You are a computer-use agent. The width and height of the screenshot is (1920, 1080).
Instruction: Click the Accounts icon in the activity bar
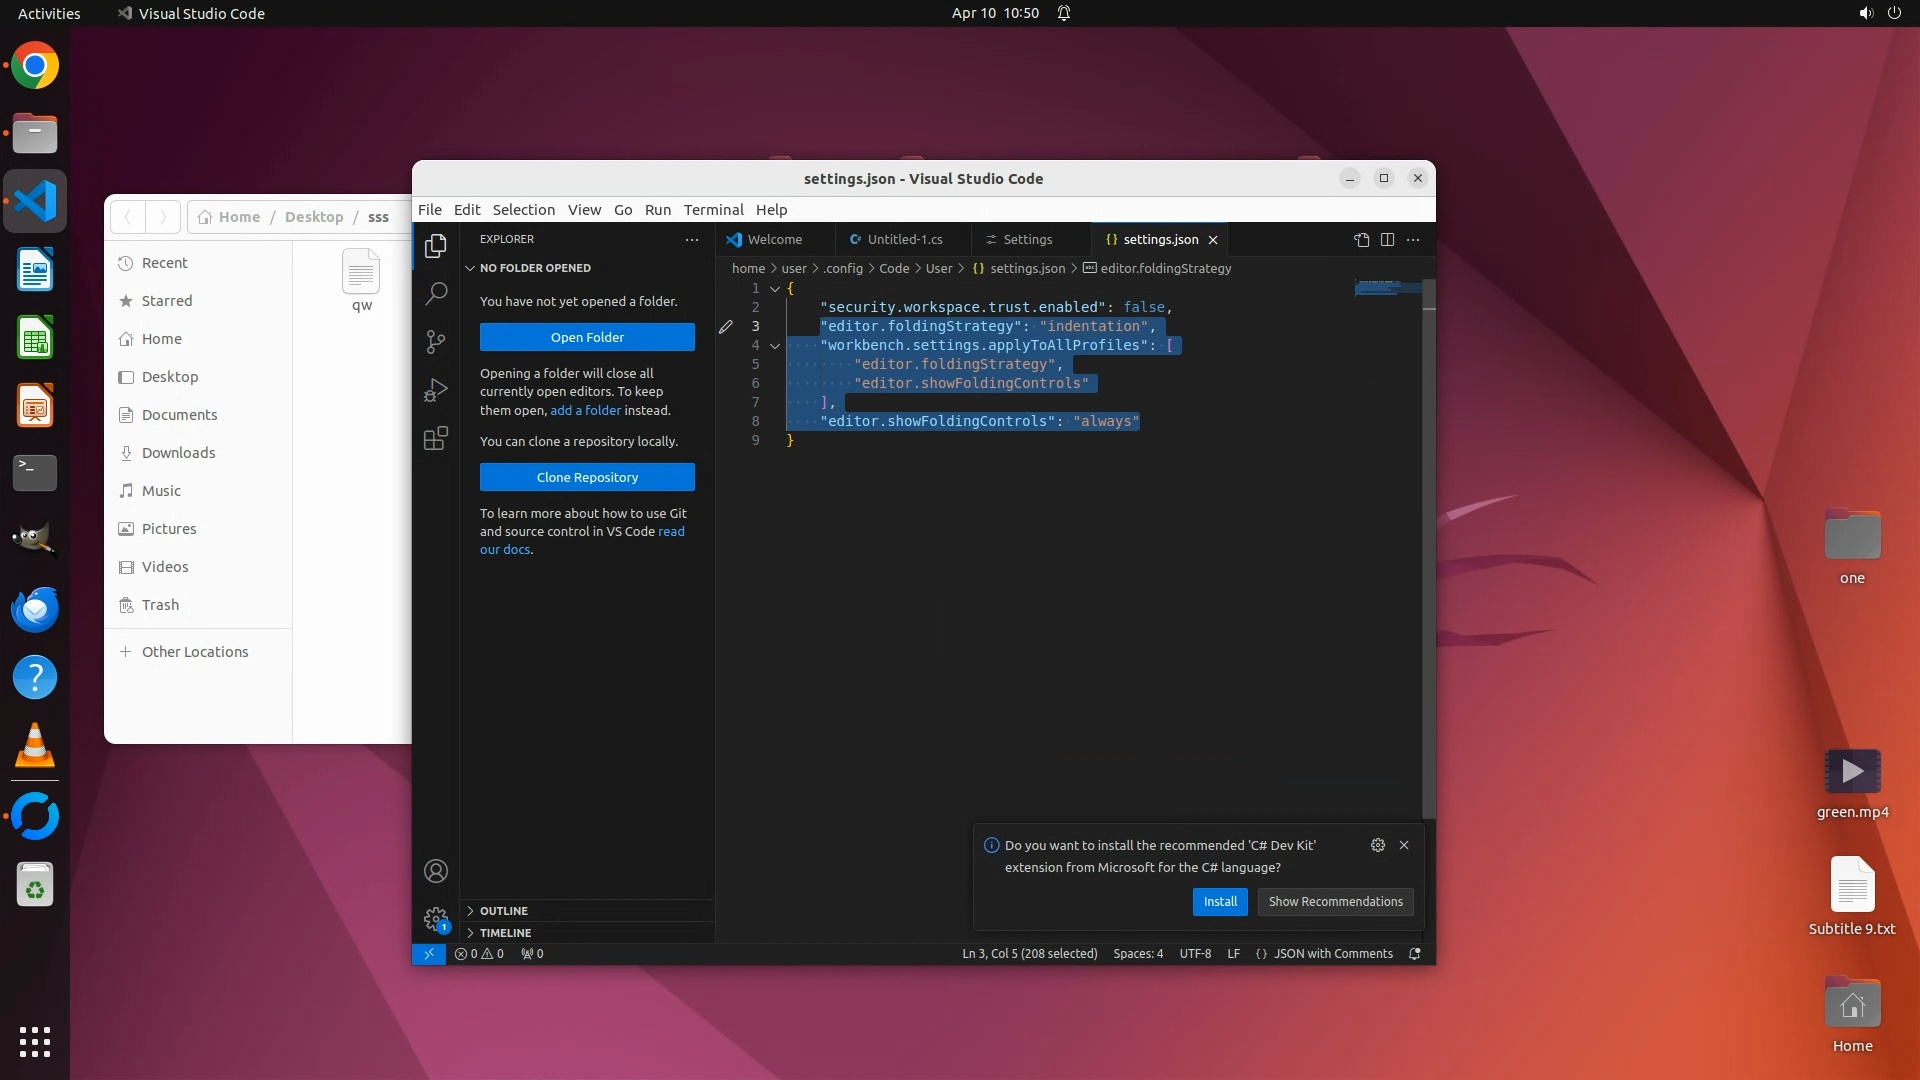coord(436,871)
